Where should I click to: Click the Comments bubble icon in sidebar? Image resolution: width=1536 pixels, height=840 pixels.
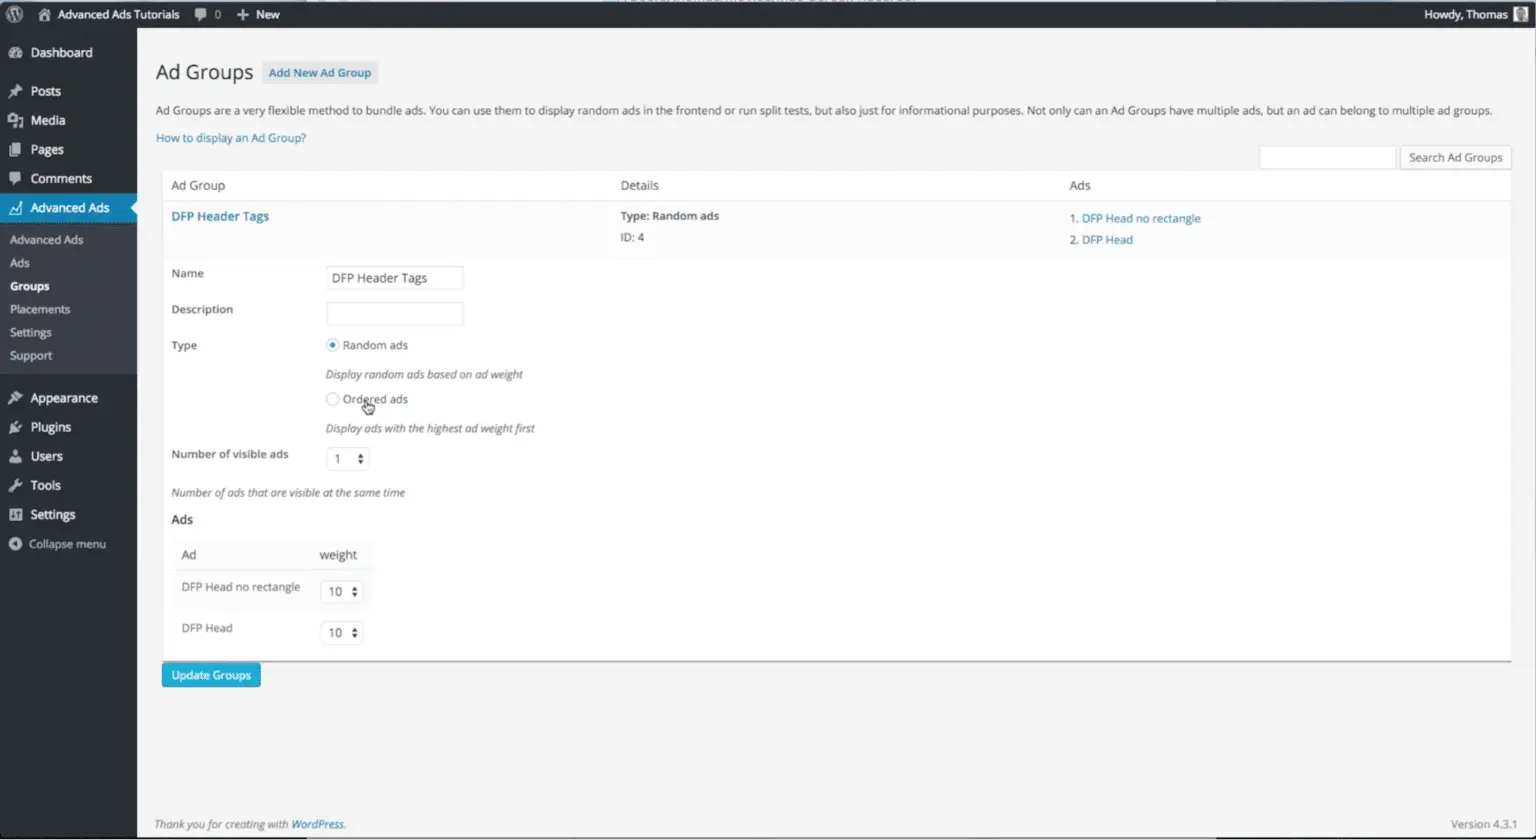pos(15,178)
